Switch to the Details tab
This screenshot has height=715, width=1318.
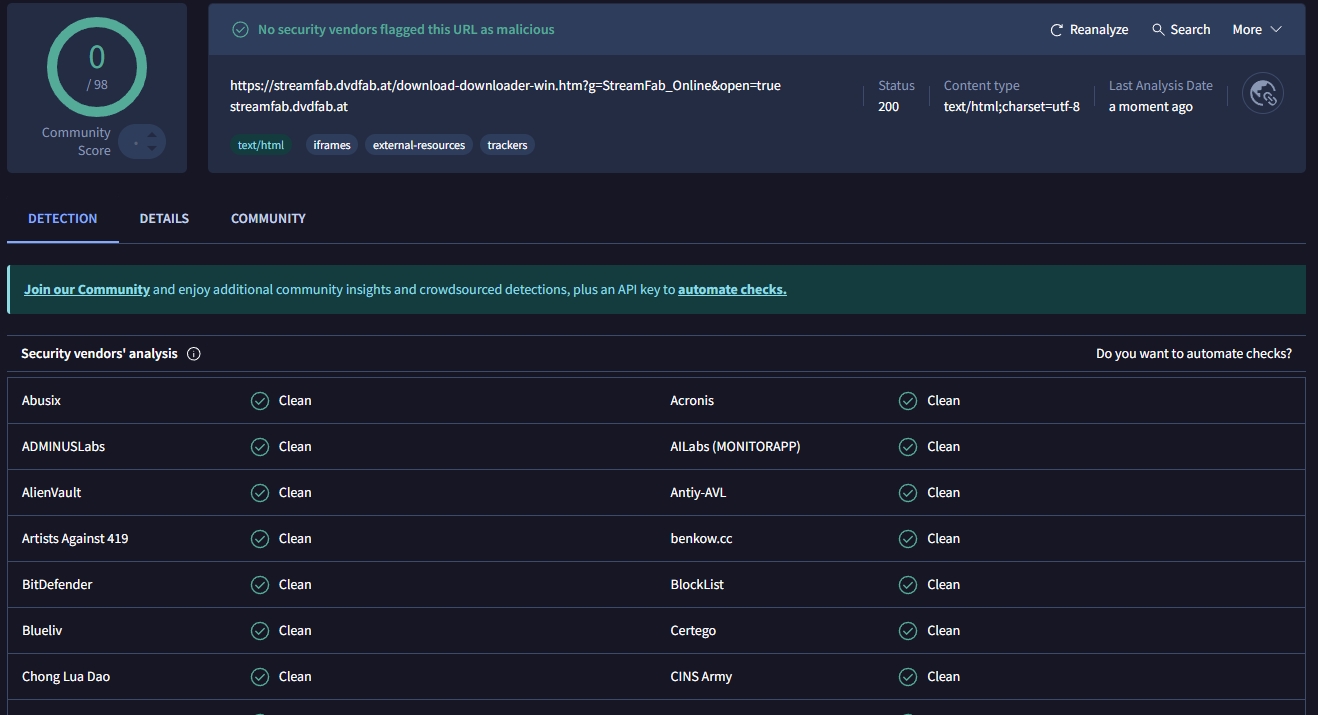tap(164, 218)
